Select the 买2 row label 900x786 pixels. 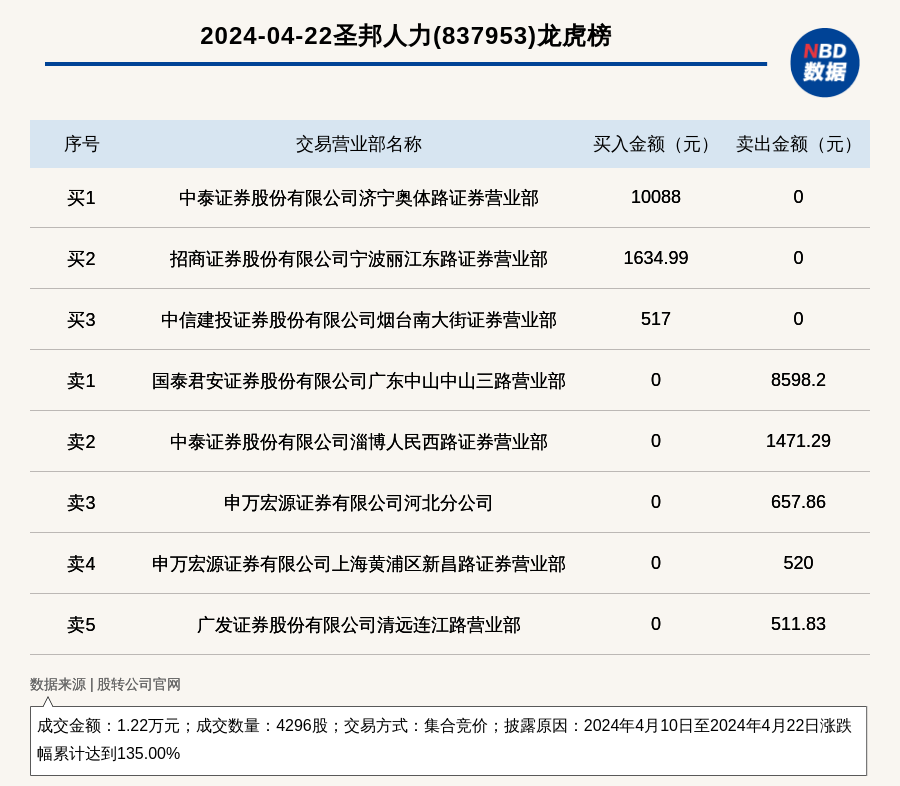[82, 259]
